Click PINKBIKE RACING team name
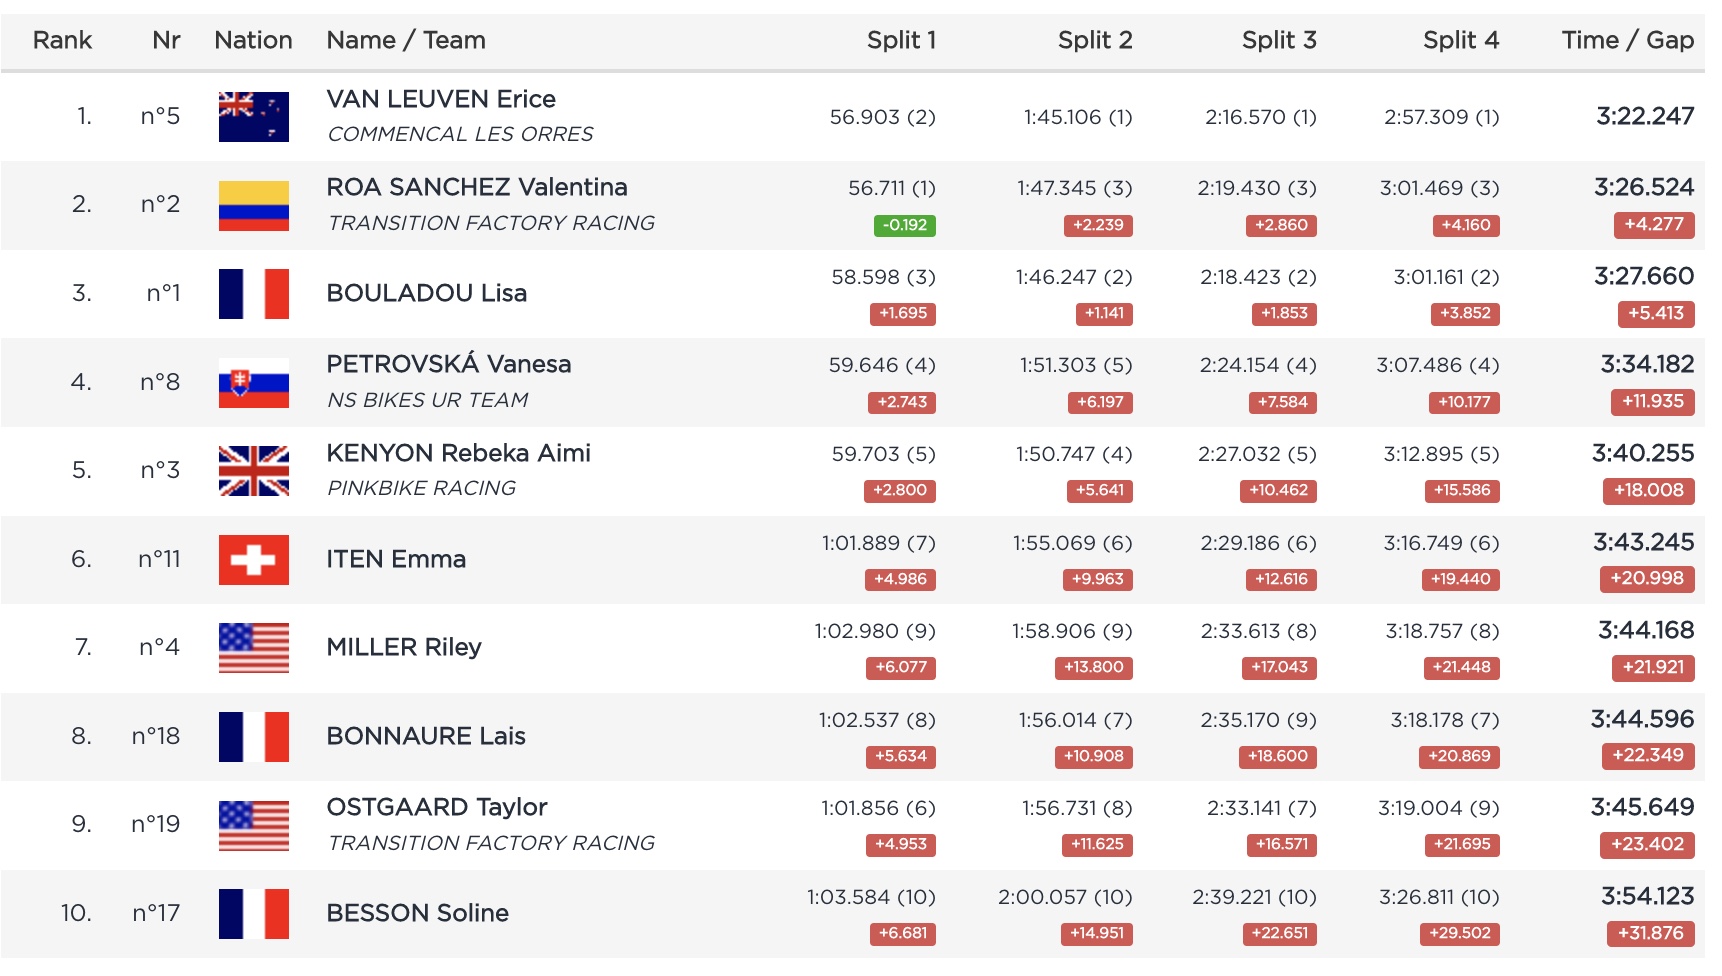Image resolution: width=1722 pixels, height=976 pixels. tap(421, 488)
